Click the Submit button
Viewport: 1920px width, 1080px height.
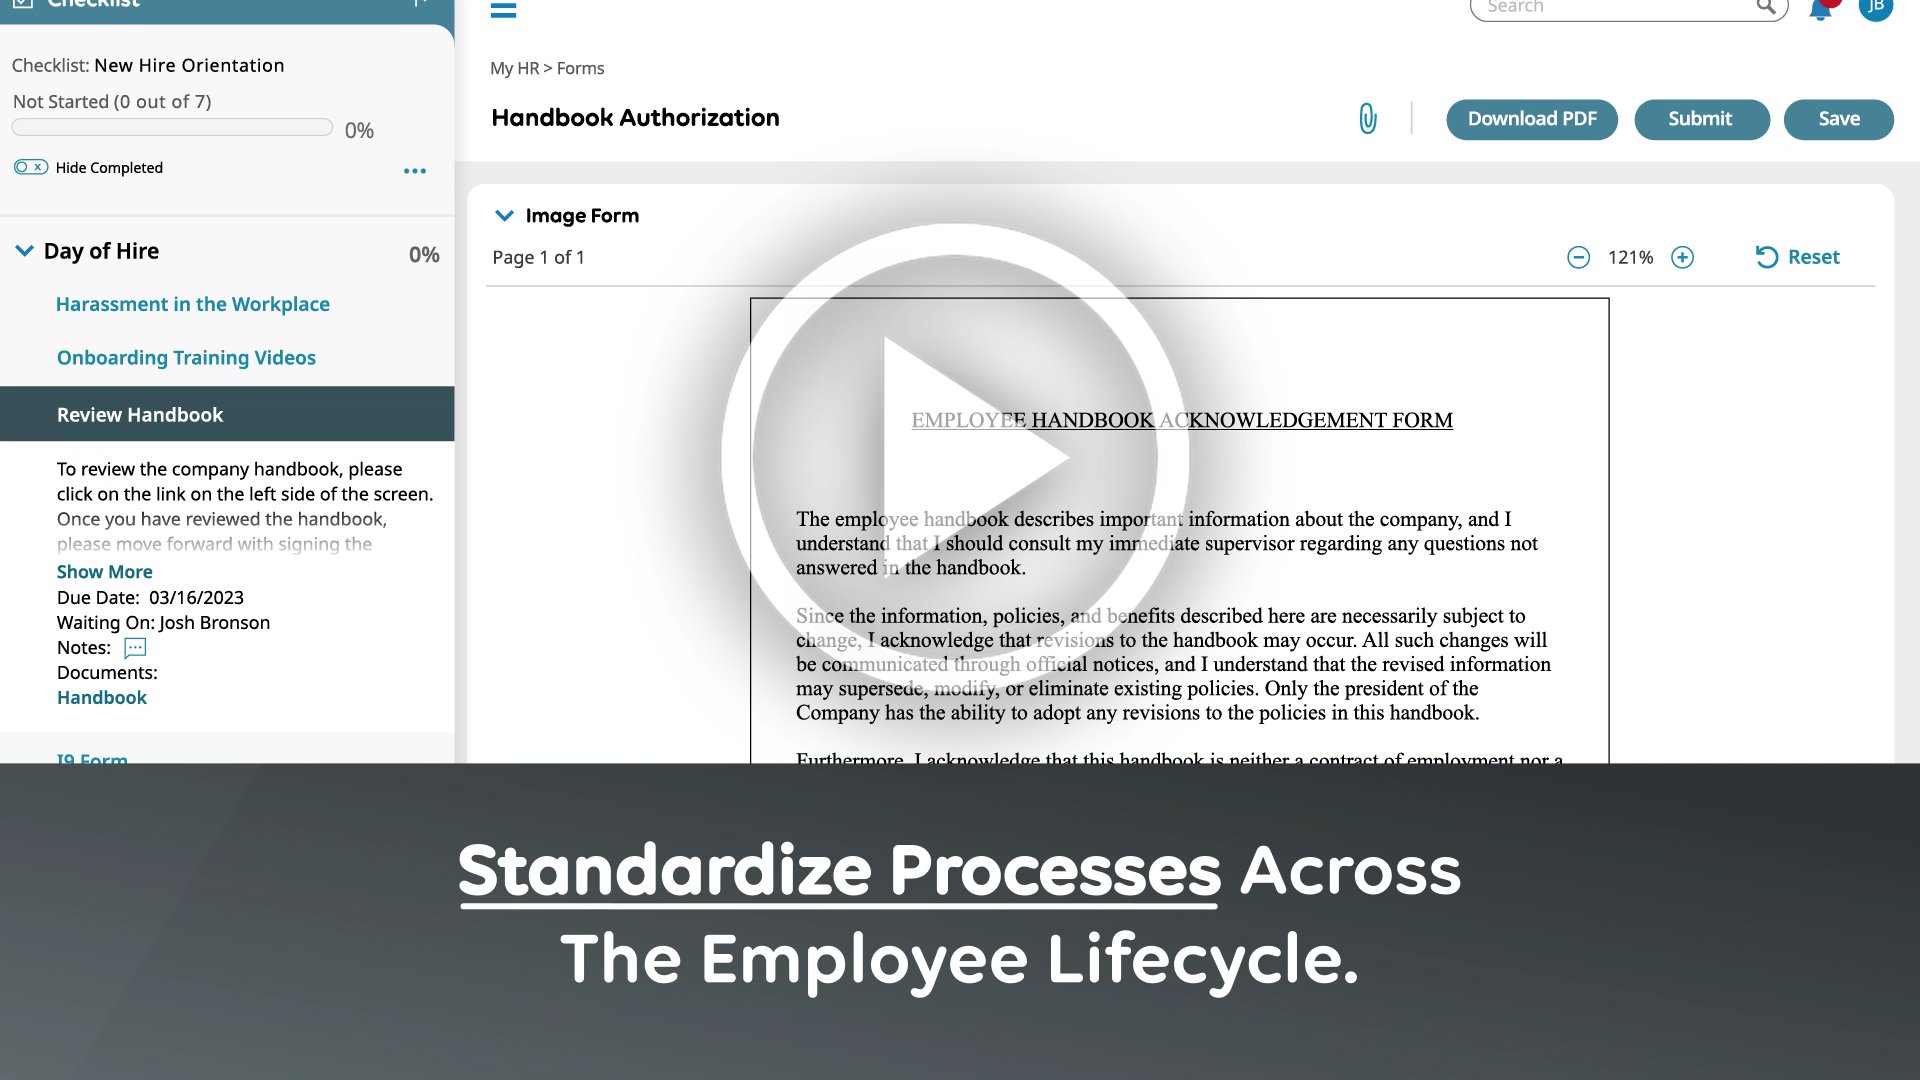(x=1700, y=119)
